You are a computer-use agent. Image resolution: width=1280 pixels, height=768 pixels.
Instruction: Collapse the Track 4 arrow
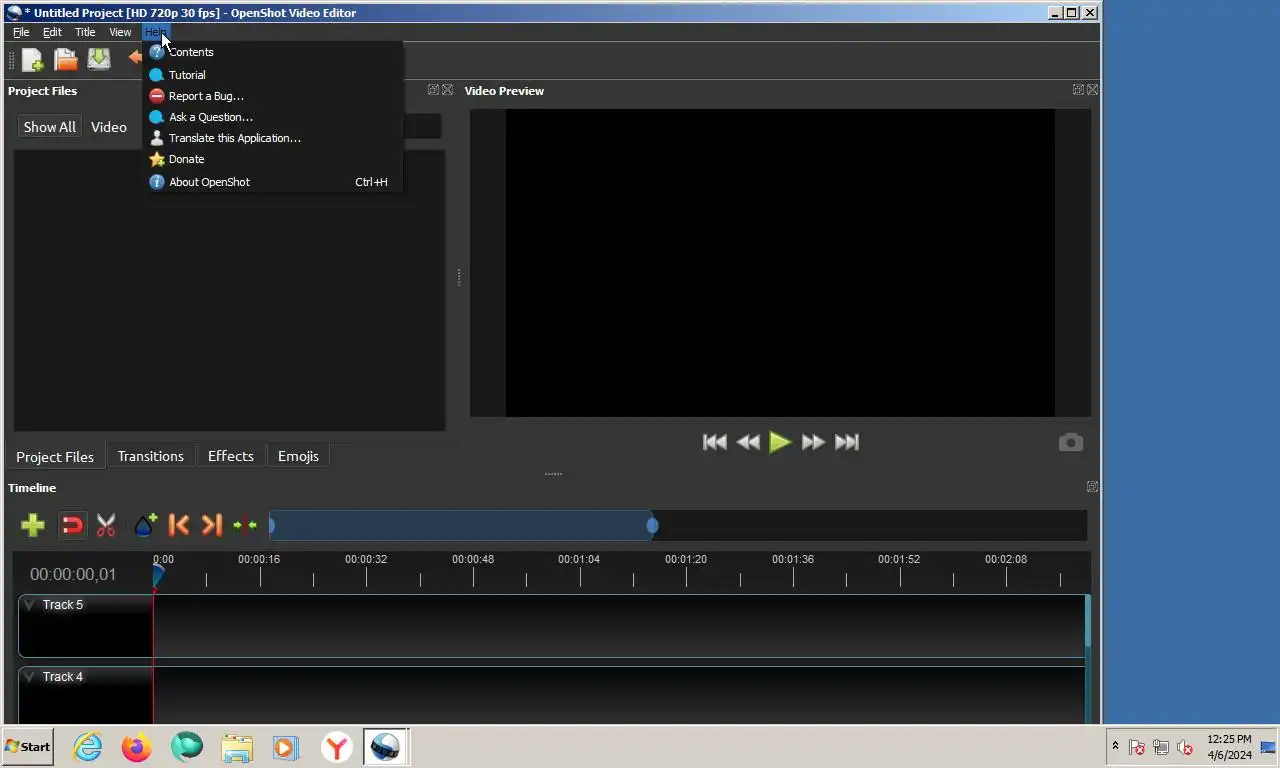pos(29,677)
